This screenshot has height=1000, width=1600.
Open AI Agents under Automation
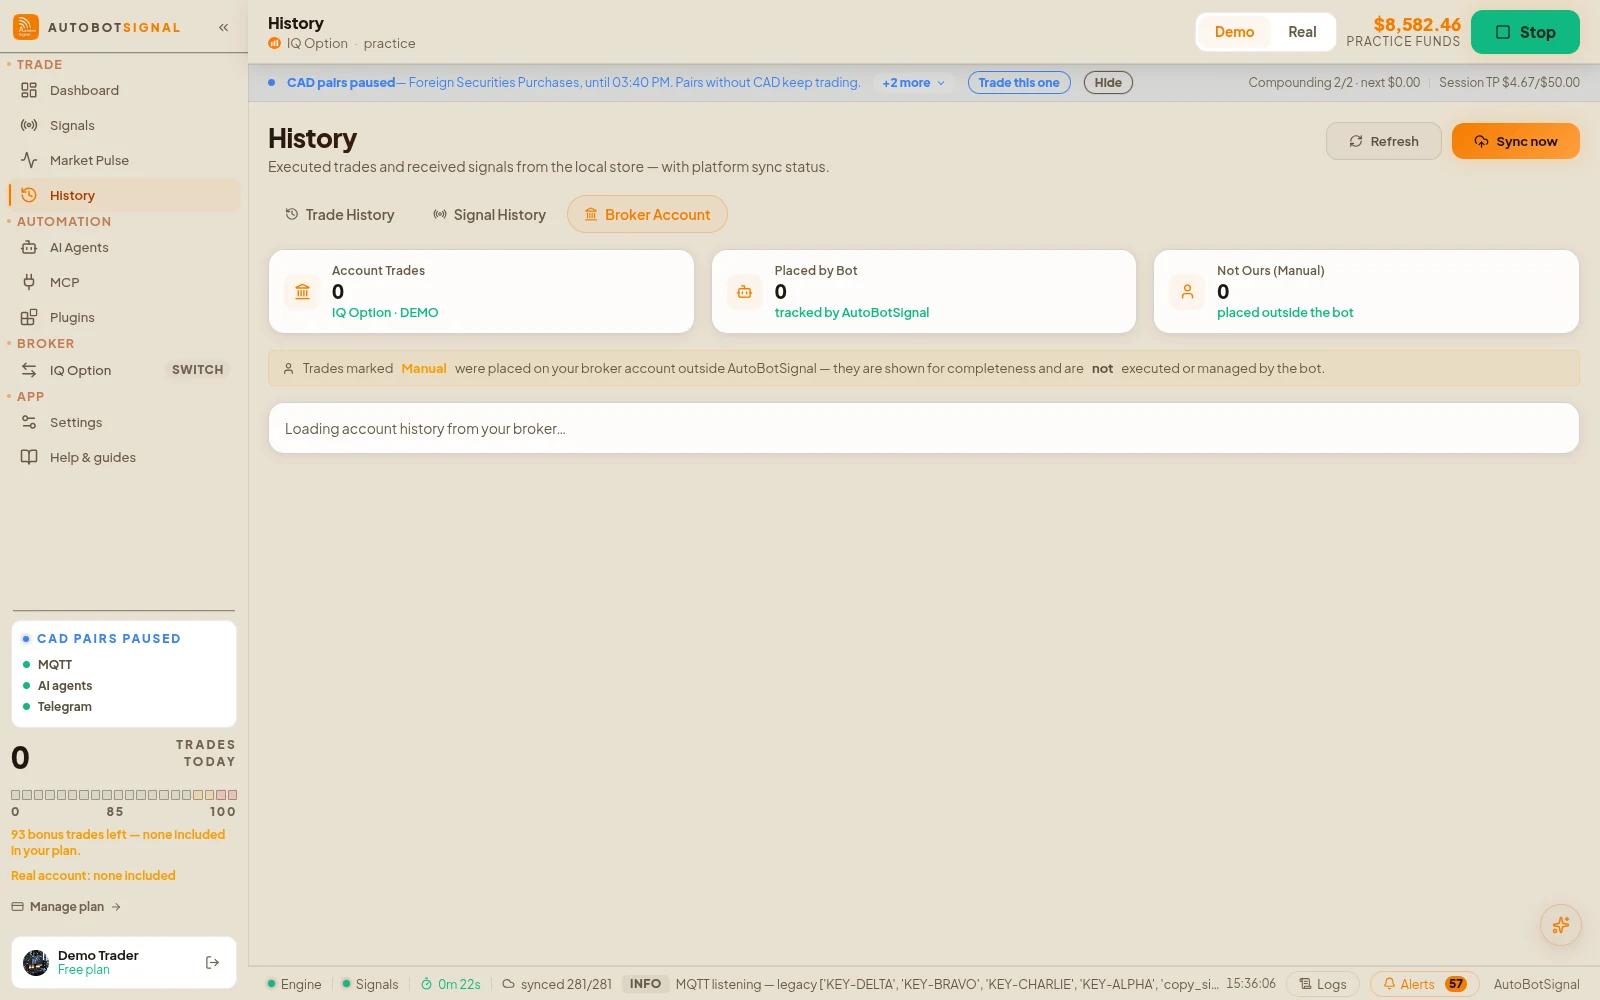tap(124, 247)
